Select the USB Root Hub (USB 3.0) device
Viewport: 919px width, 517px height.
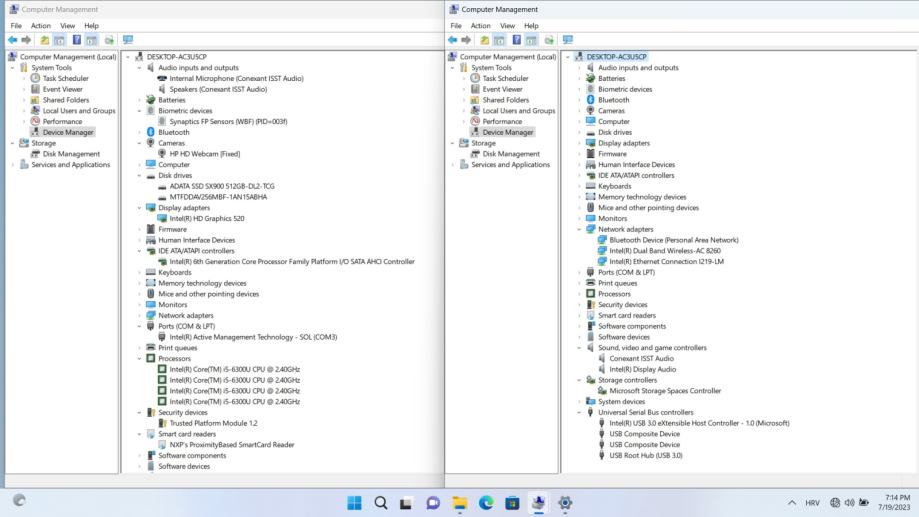[645, 455]
